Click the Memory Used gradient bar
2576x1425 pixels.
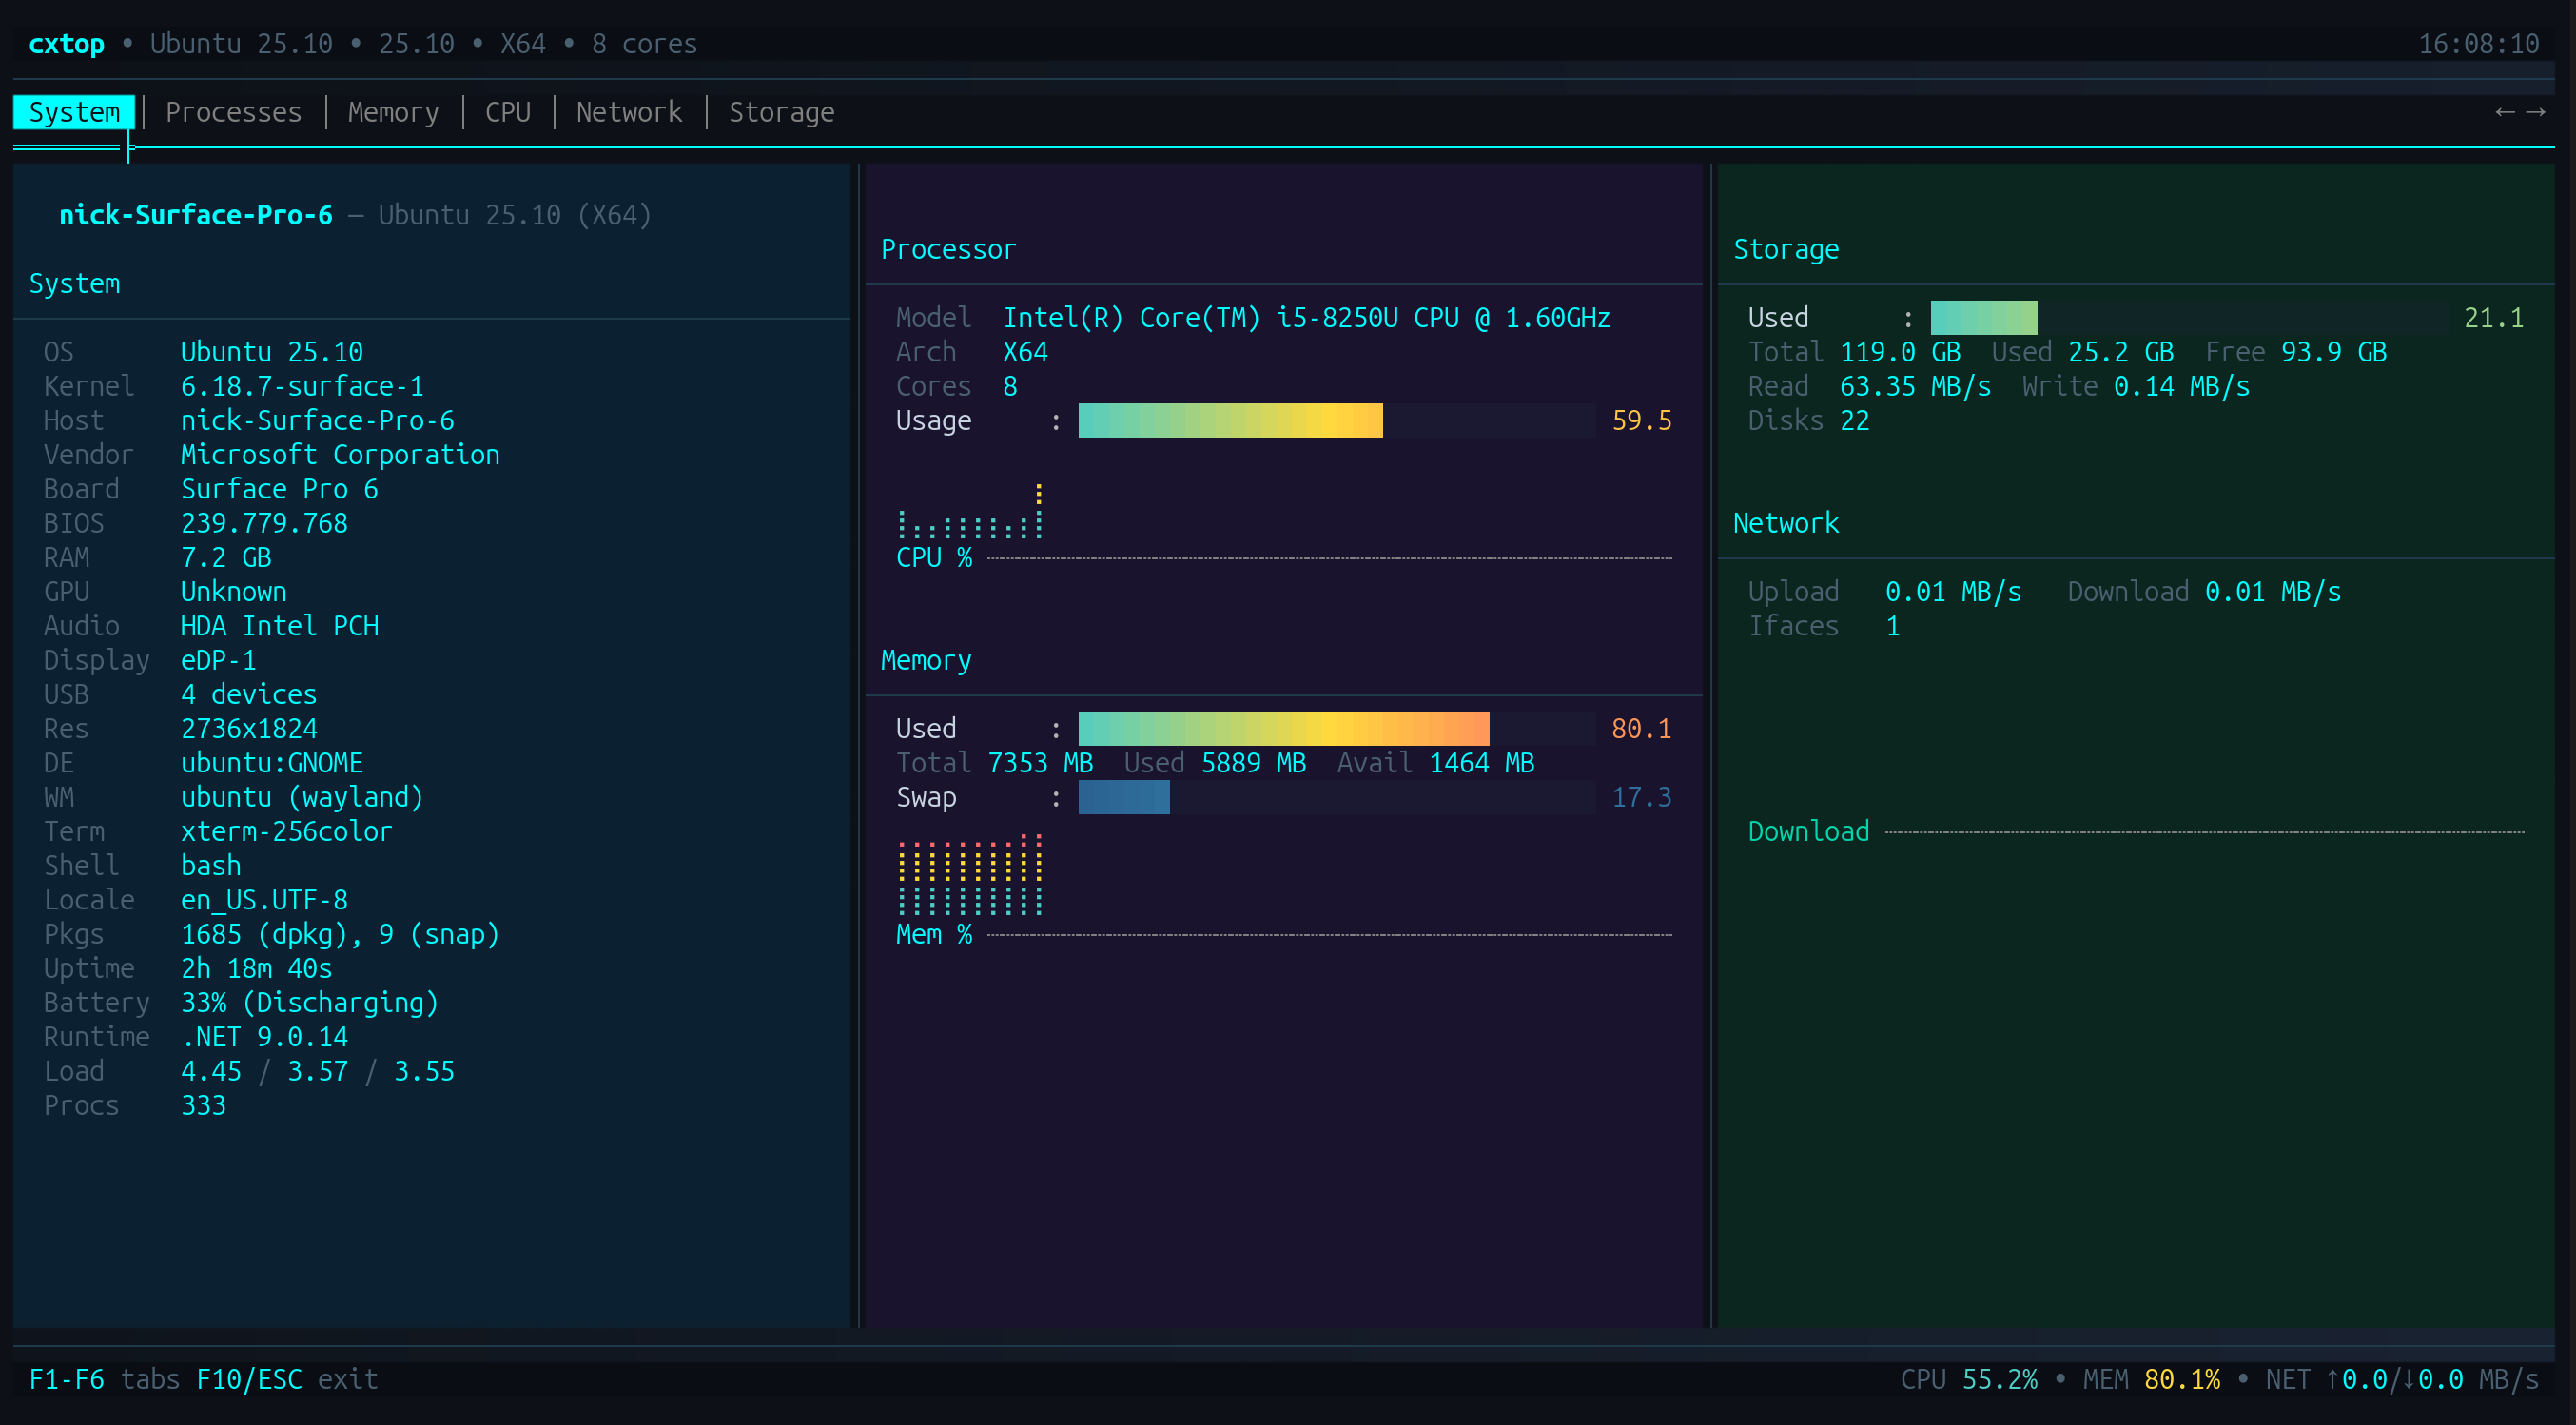(1283, 729)
